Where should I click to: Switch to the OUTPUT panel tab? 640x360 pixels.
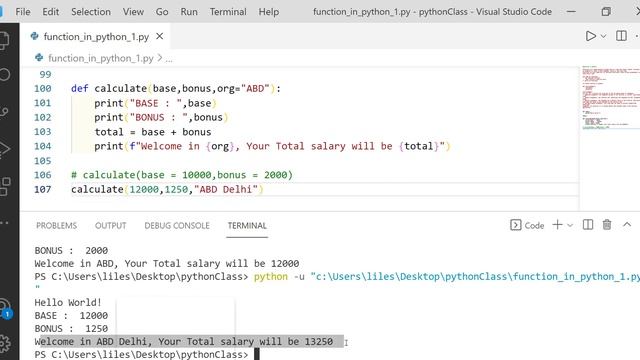(110, 226)
